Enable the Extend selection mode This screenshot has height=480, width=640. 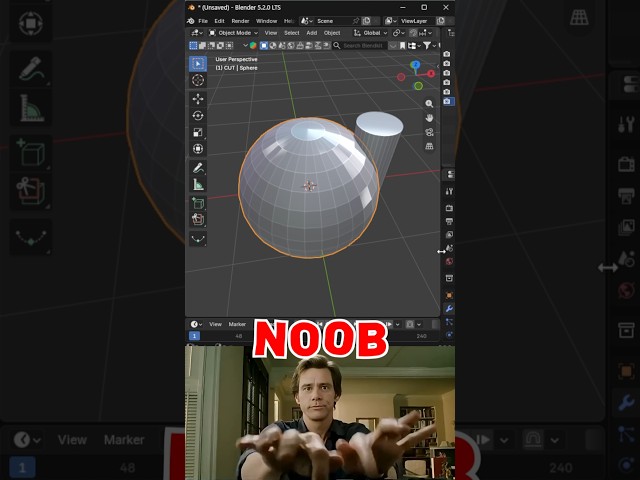tap(202, 45)
